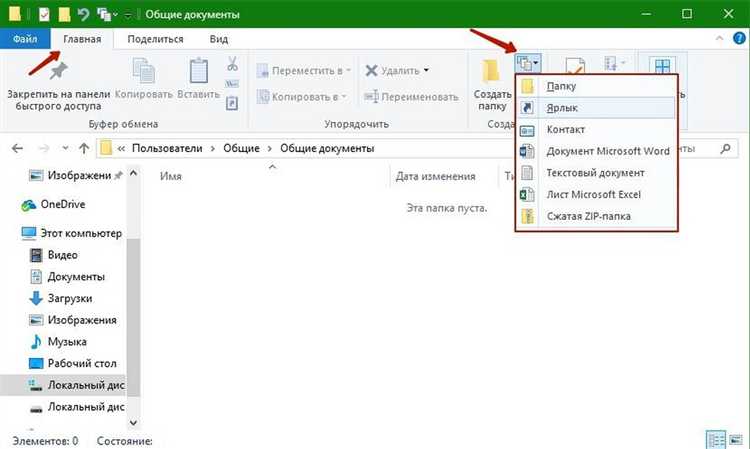Image resolution: width=750 pixels, height=449 pixels.
Task: Open the New item dropdown button
Action: coord(528,62)
